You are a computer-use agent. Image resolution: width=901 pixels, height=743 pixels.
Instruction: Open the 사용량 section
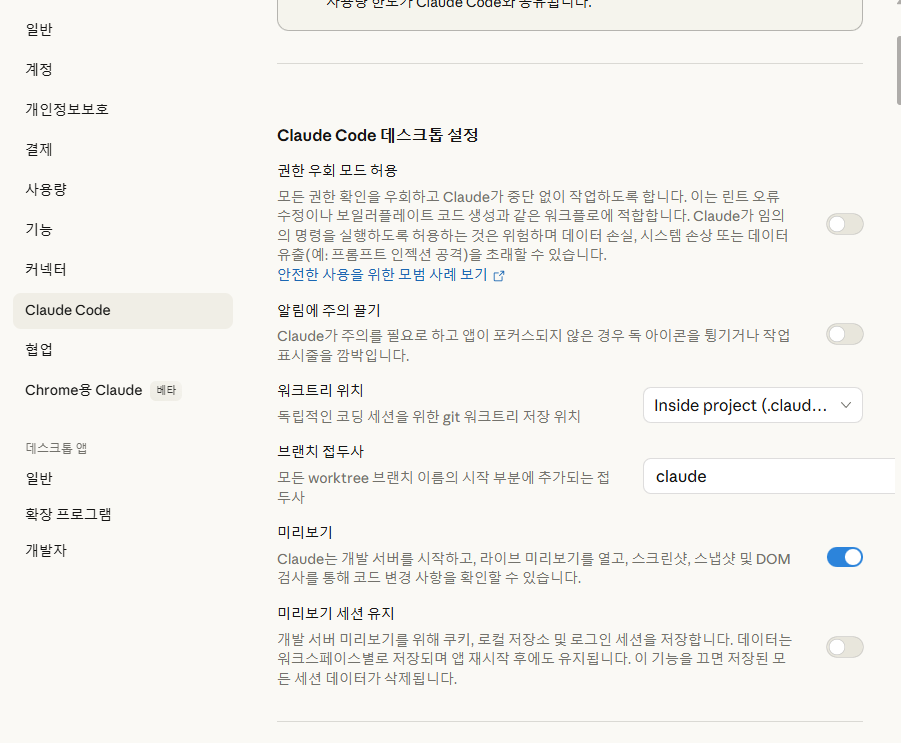[46, 189]
